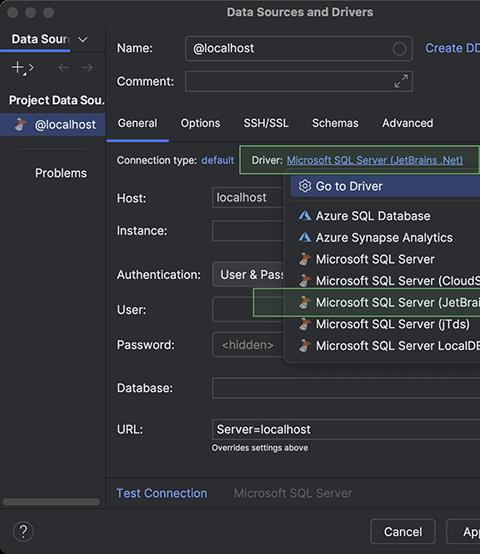Select plain Microsoft SQL Server driver

(x=385, y=259)
